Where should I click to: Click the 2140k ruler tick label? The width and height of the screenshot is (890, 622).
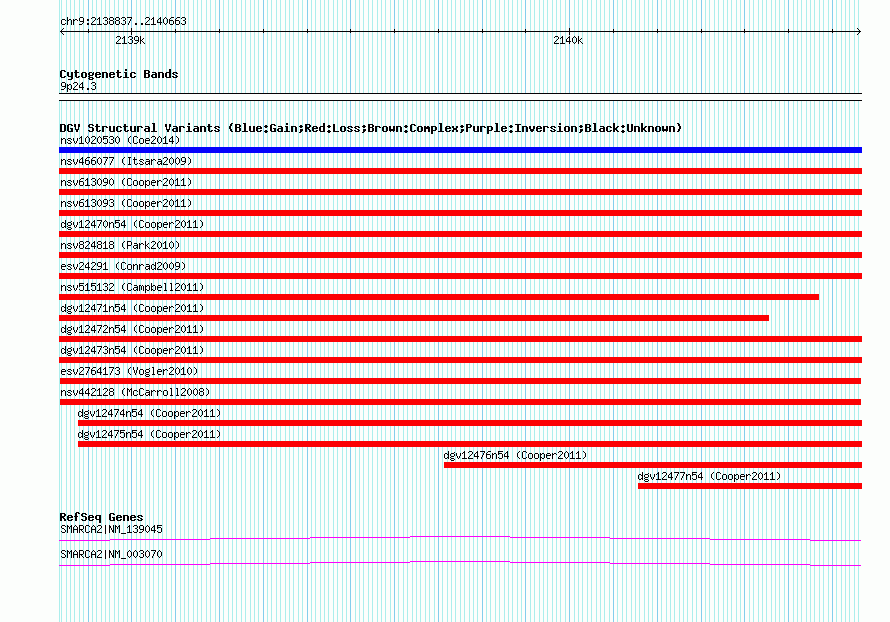[x=568, y=40]
